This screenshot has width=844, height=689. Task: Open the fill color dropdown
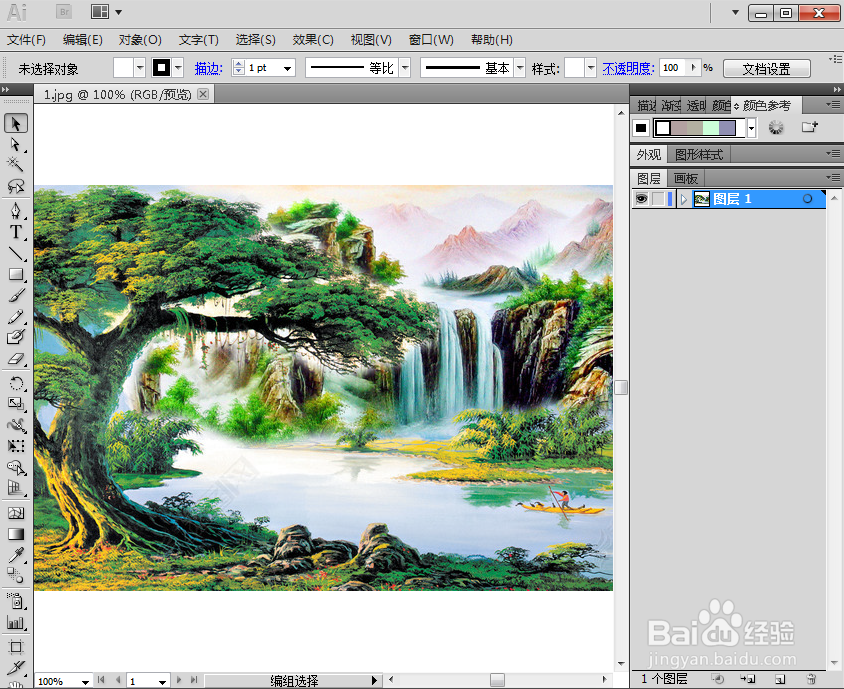tap(140, 68)
